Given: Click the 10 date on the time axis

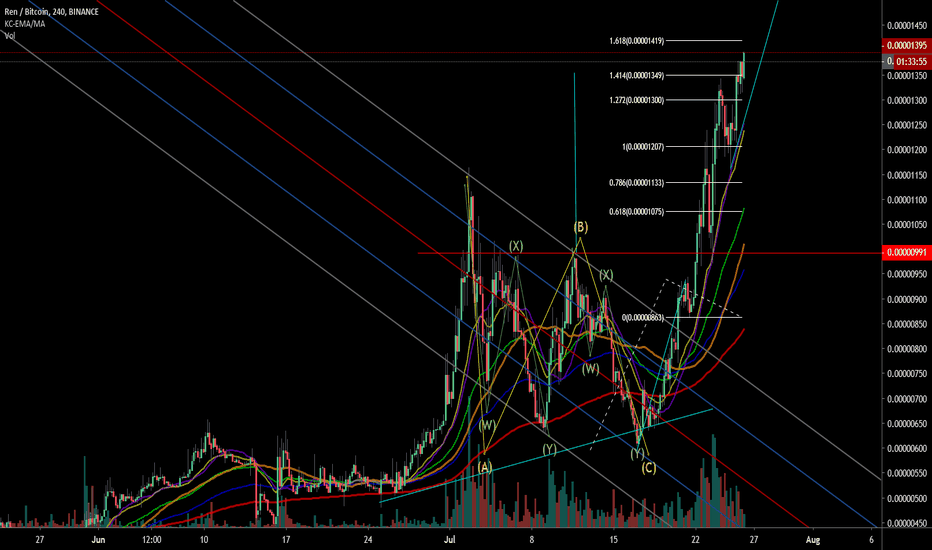Looking at the screenshot, I should [204, 540].
